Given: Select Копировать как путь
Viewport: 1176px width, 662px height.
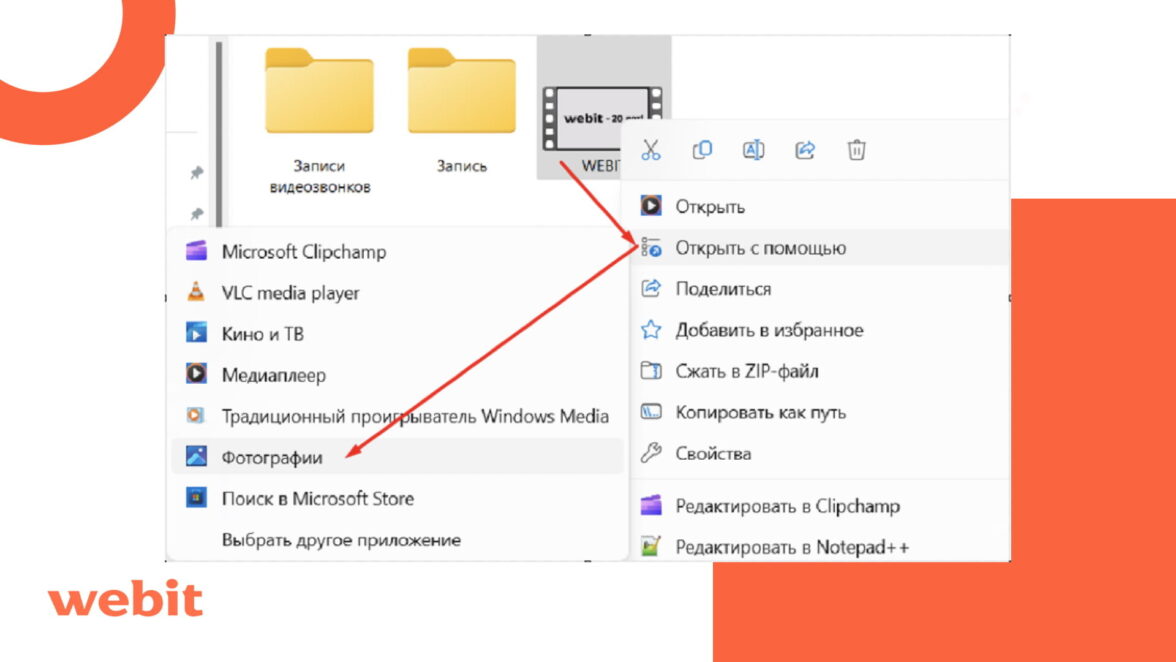Looking at the screenshot, I should [x=818, y=412].
